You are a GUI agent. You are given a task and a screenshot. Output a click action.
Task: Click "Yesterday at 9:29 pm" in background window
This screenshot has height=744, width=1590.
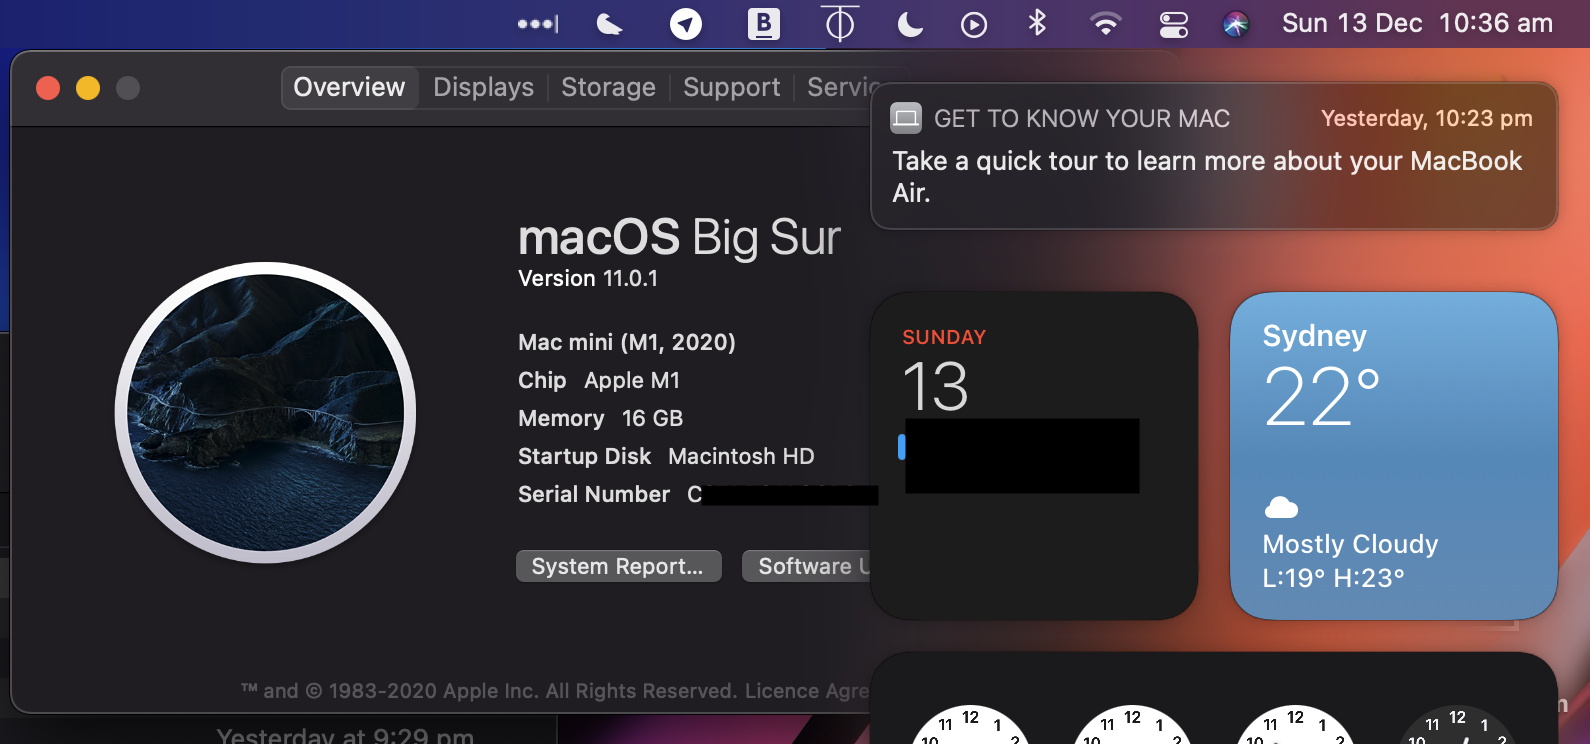click(x=345, y=735)
